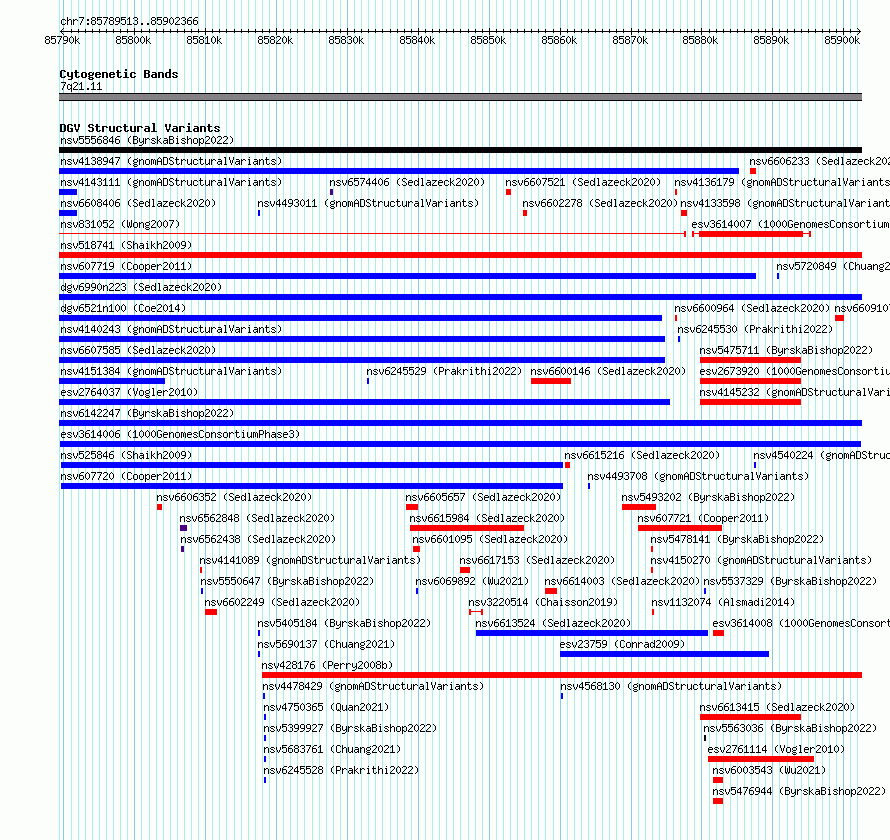
Task: Click nsv6245529 (Prakrithi2022) label
Action: [444, 371]
